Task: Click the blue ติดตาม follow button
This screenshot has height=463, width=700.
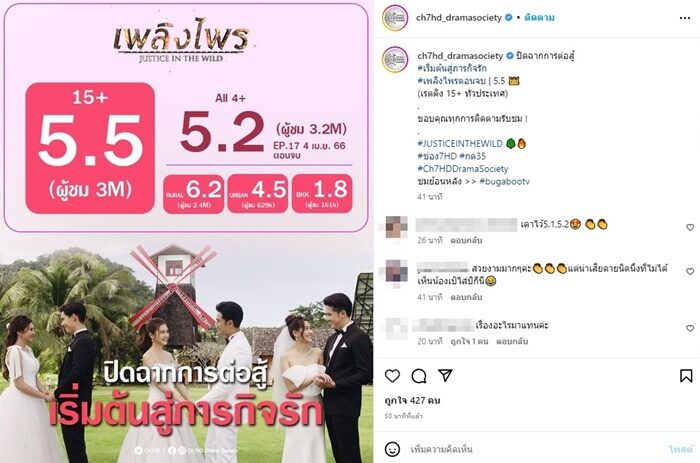Action: (539, 18)
